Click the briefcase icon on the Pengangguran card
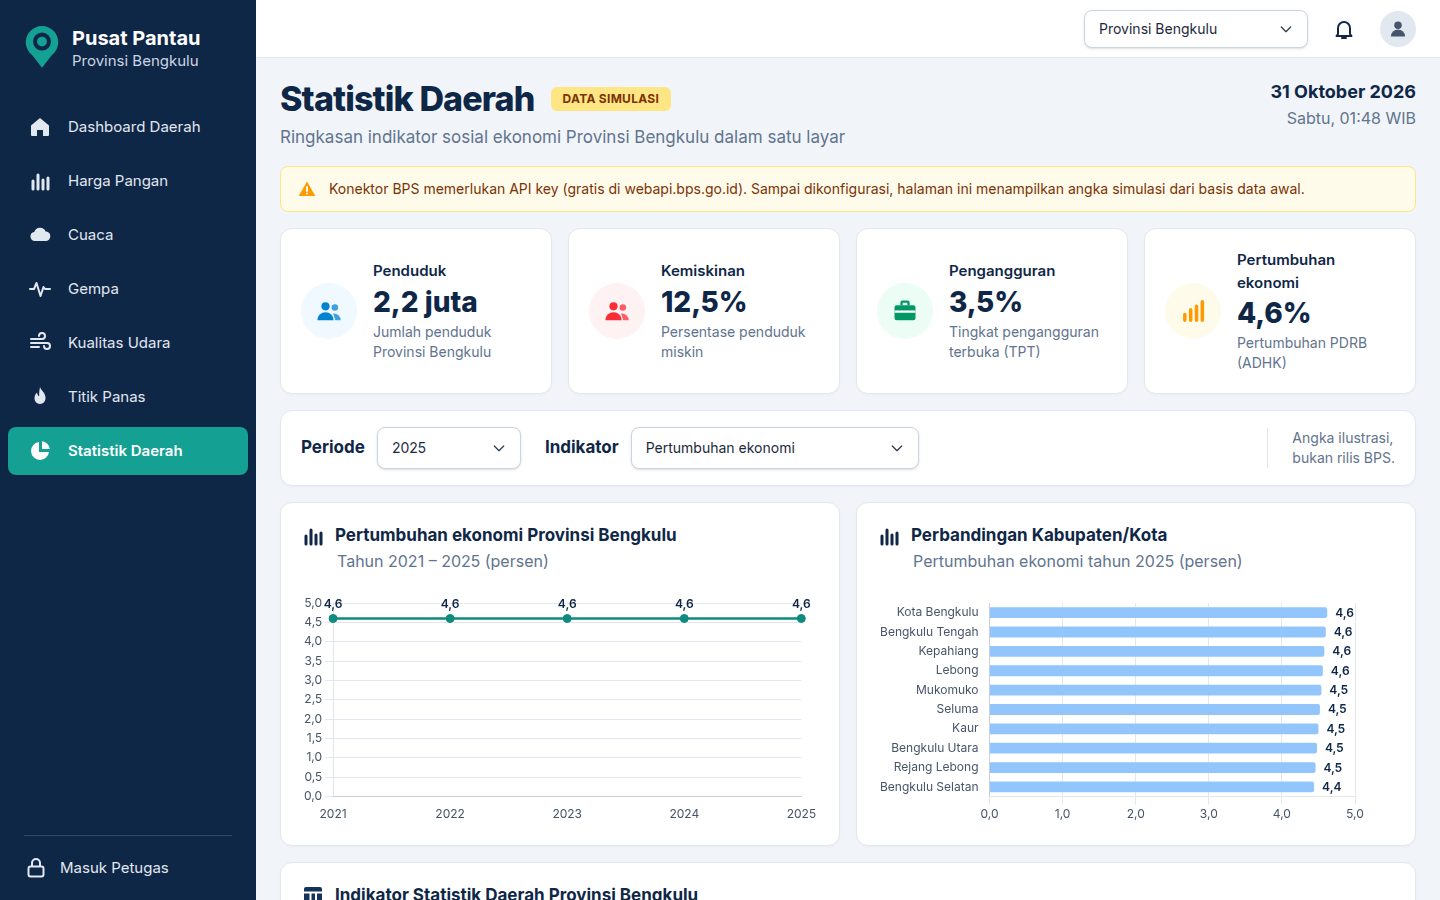The width and height of the screenshot is (1440, 900). point(905,311)
